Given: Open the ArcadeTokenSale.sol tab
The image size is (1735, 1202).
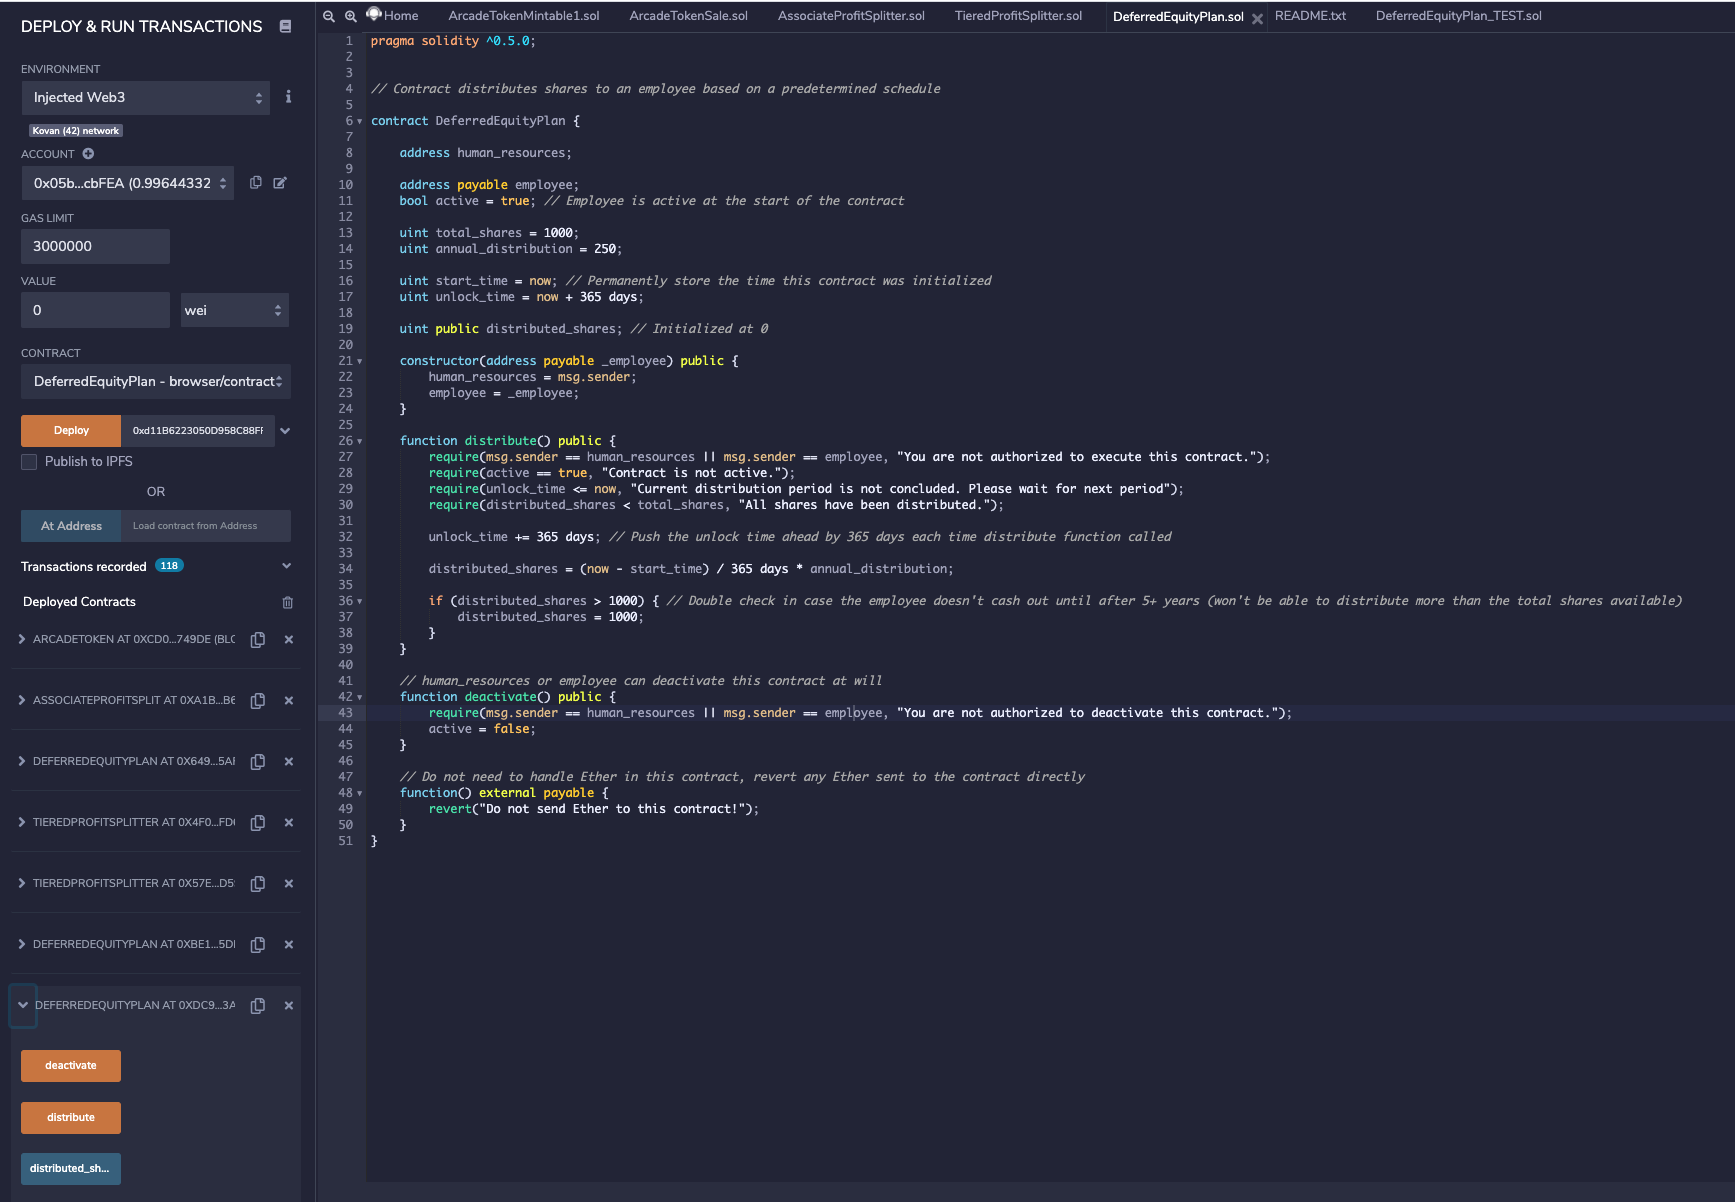Looking at the screenshot, I should pos(689,16).
